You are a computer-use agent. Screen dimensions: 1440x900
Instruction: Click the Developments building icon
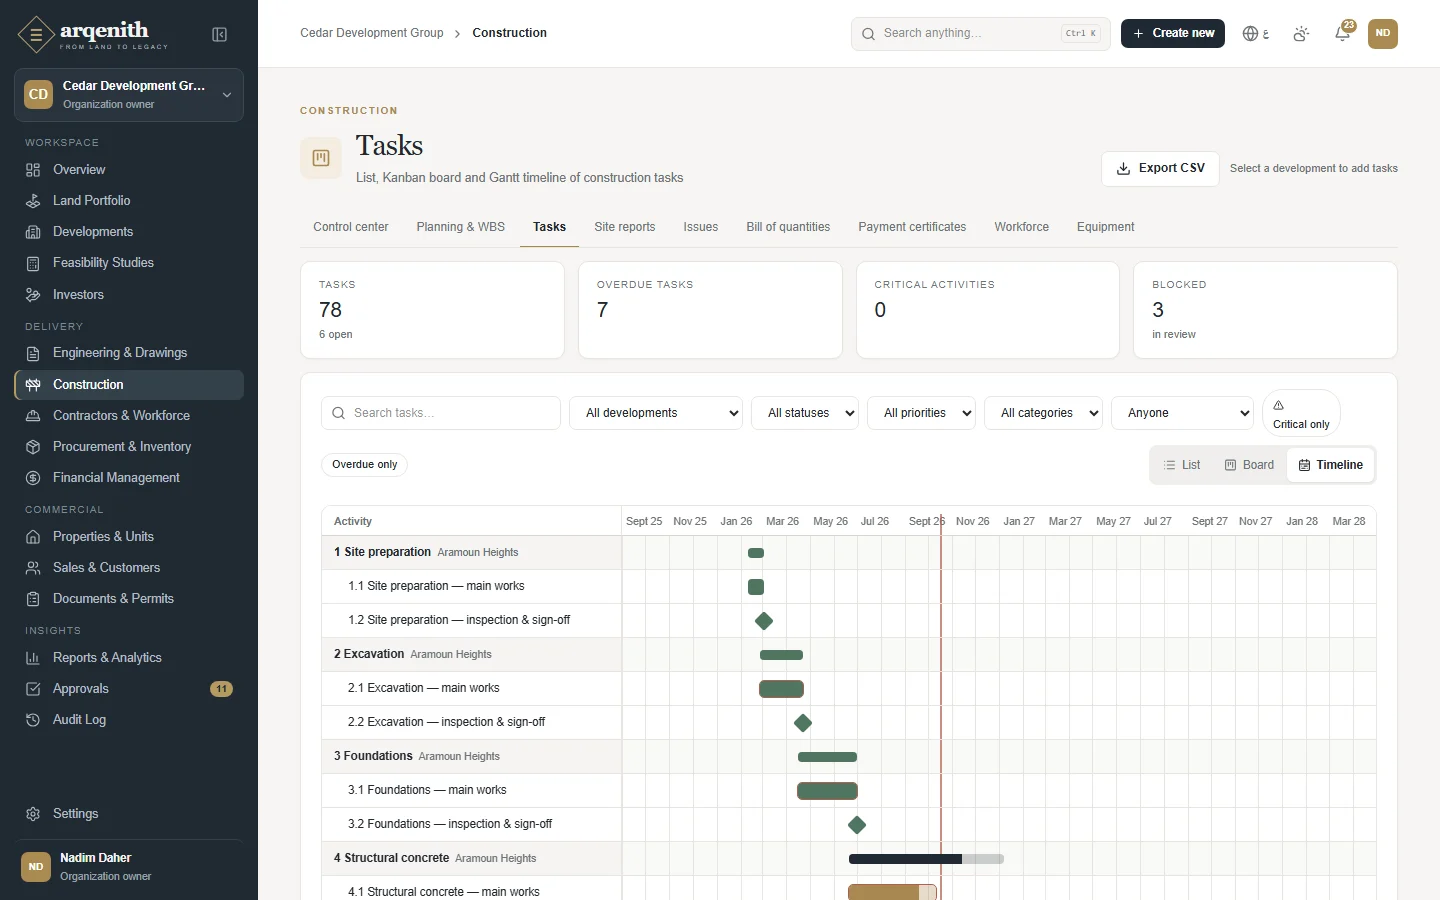(x=33, y=232)
